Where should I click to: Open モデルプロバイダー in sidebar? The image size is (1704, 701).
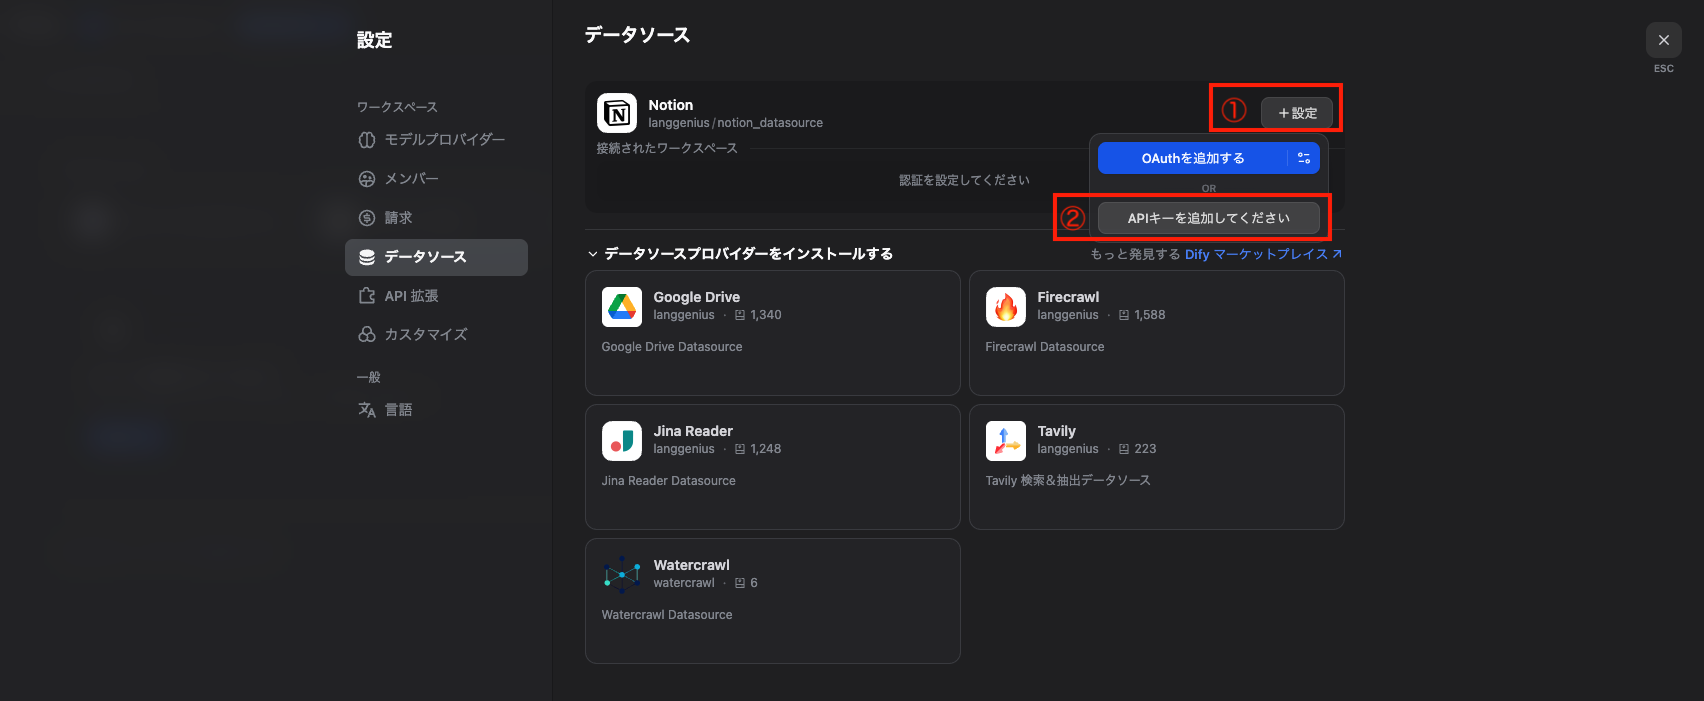pos(436,139)
